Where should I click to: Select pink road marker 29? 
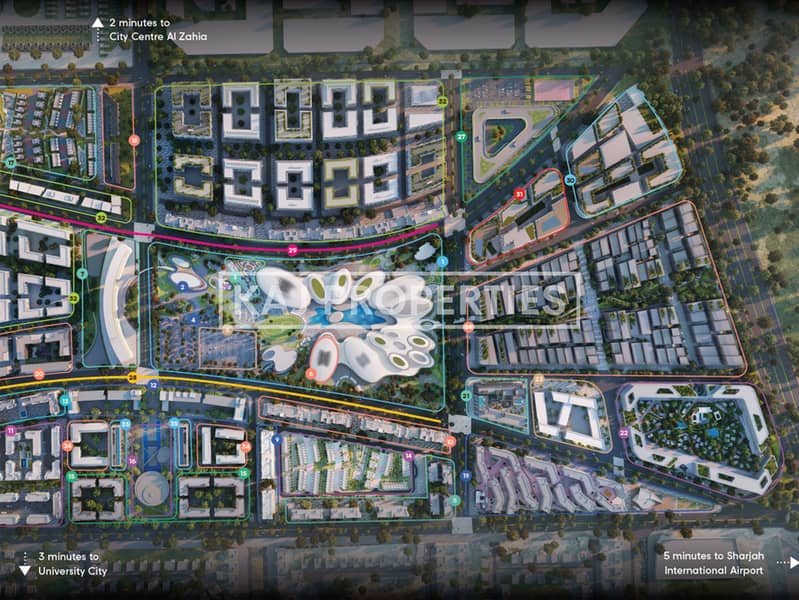click(292, 250)
